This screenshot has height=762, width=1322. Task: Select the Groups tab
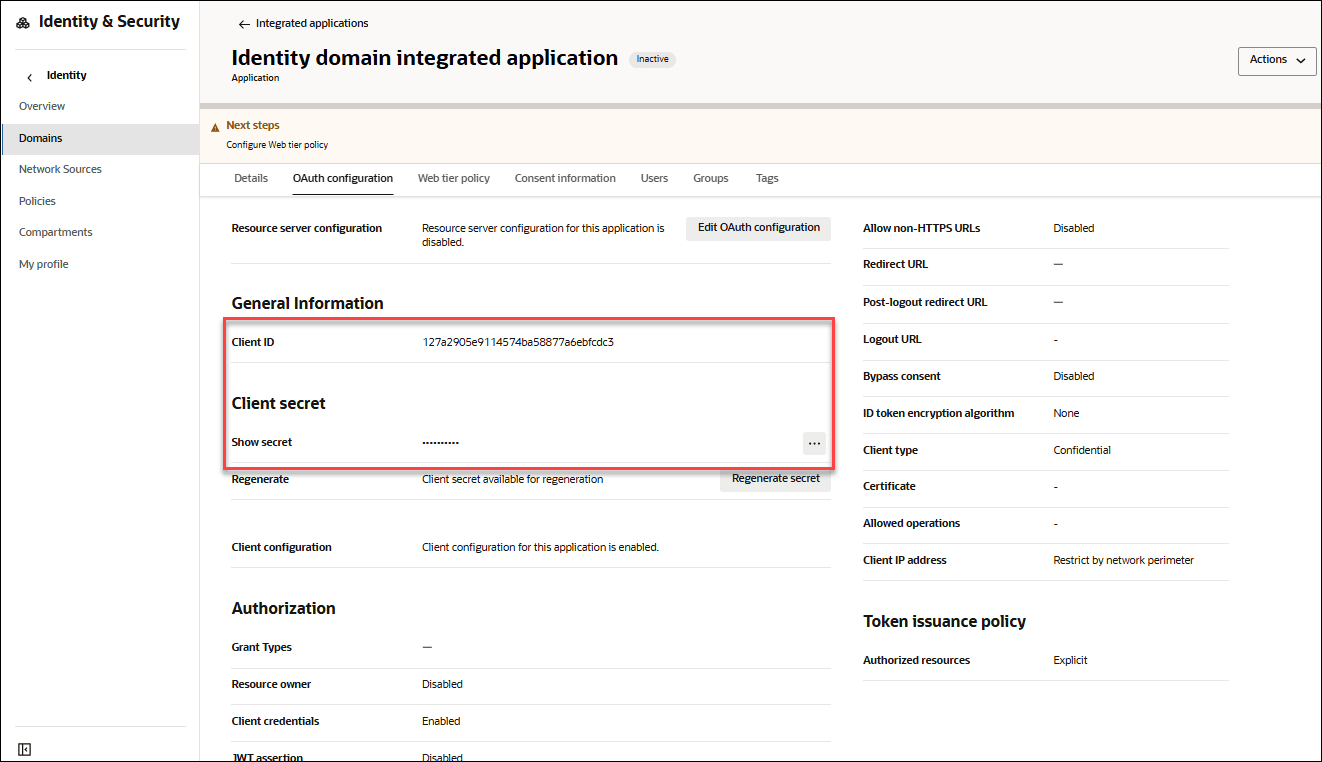coord(710,178)
